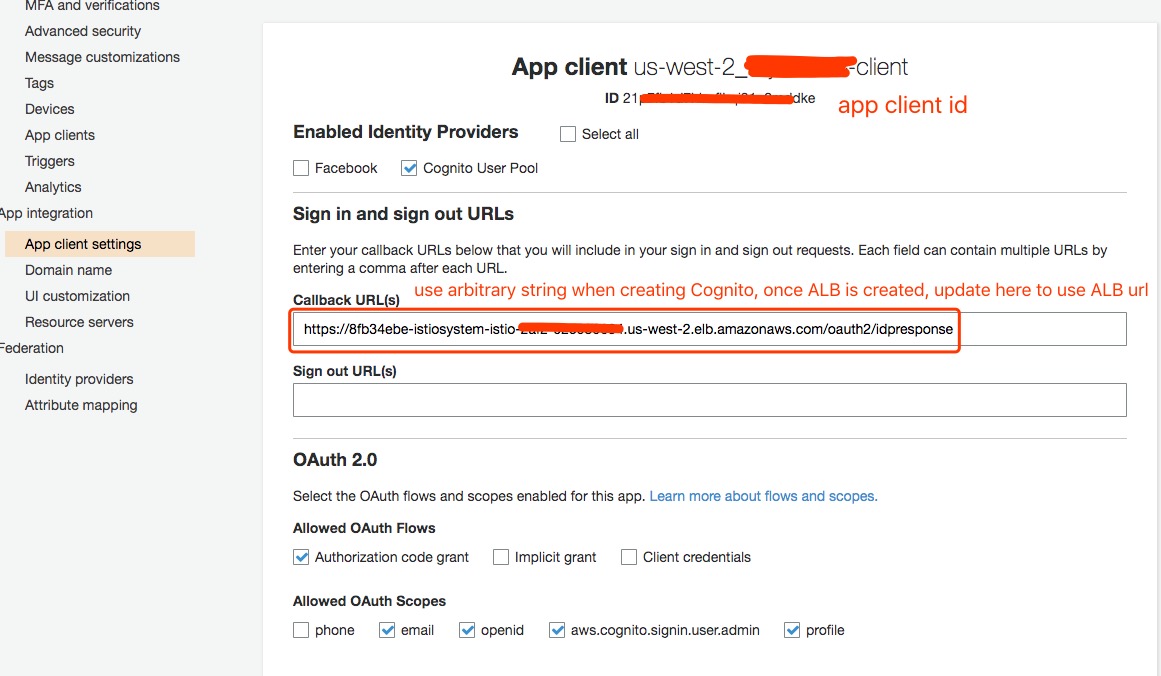1161x676 pixels.
Task: Go to UI customization
Action: point(77,296)
